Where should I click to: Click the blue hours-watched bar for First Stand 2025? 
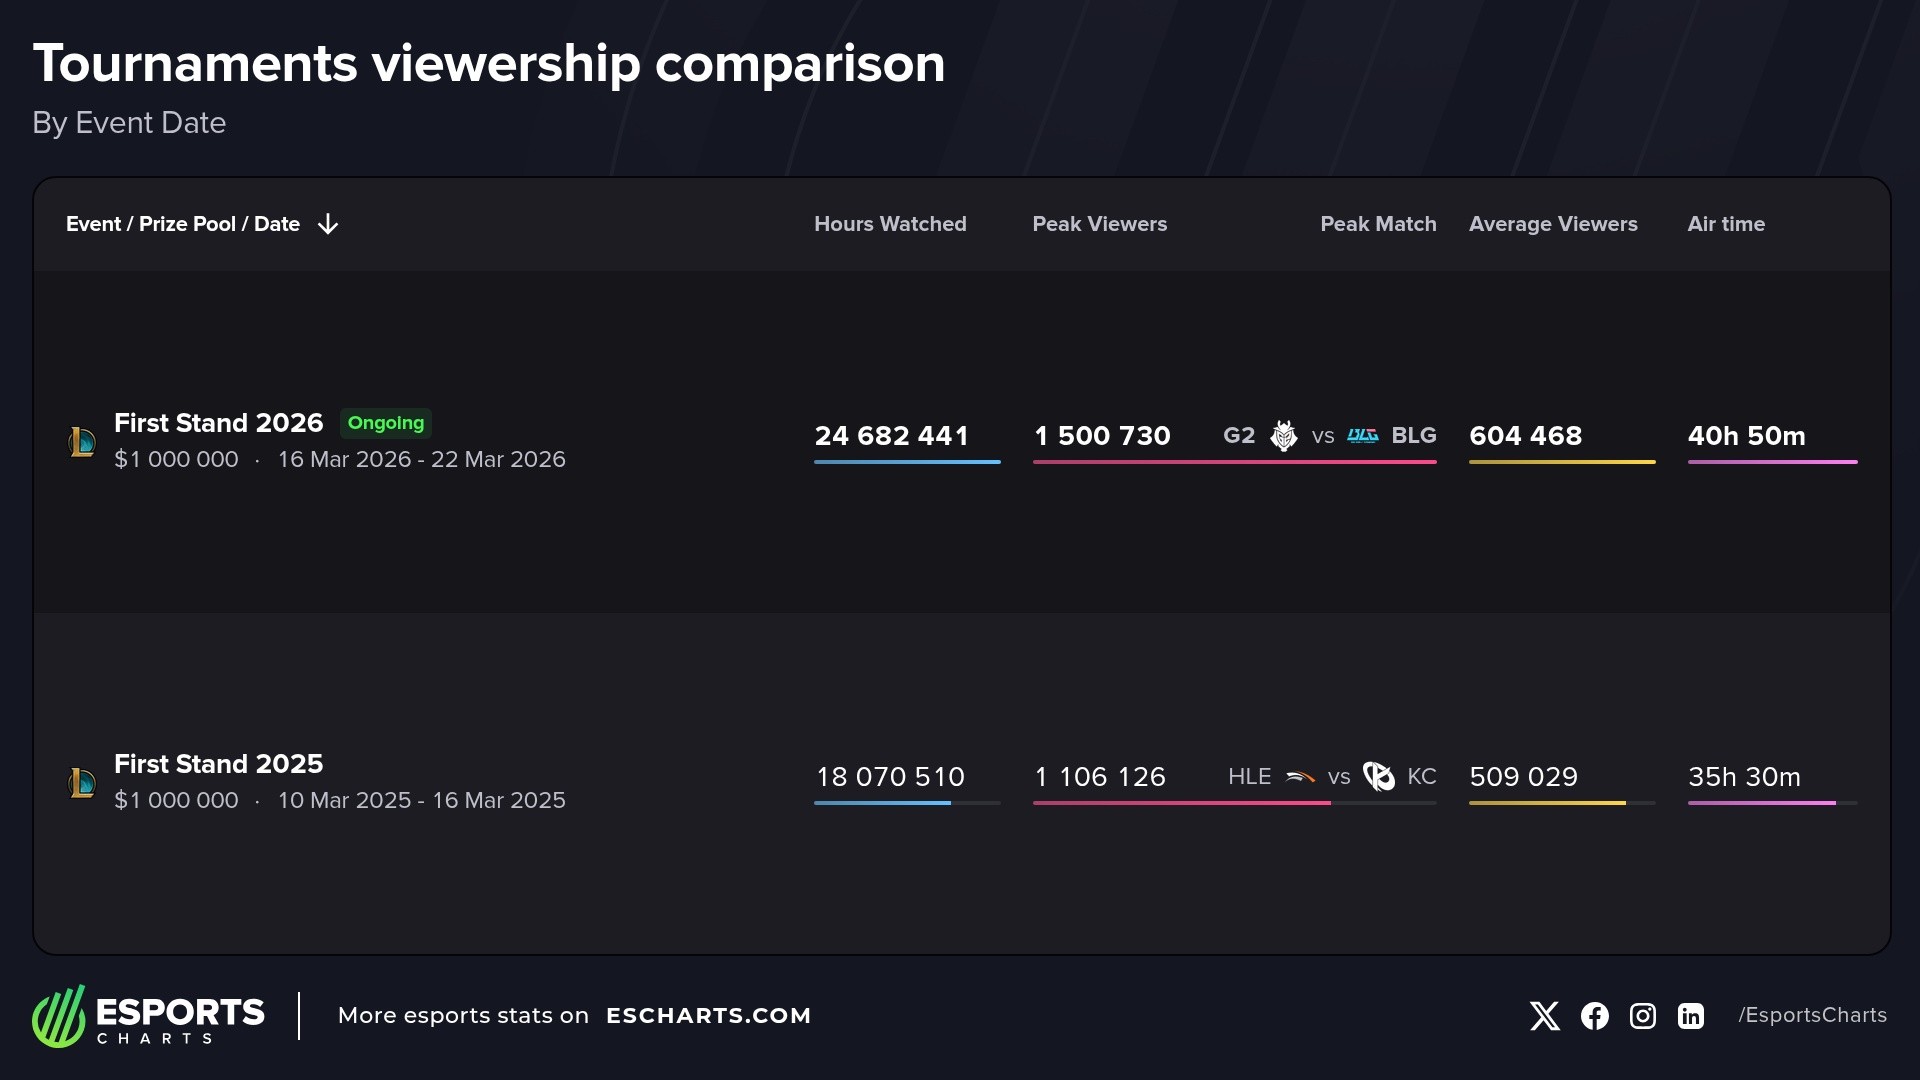pos(882,803)
